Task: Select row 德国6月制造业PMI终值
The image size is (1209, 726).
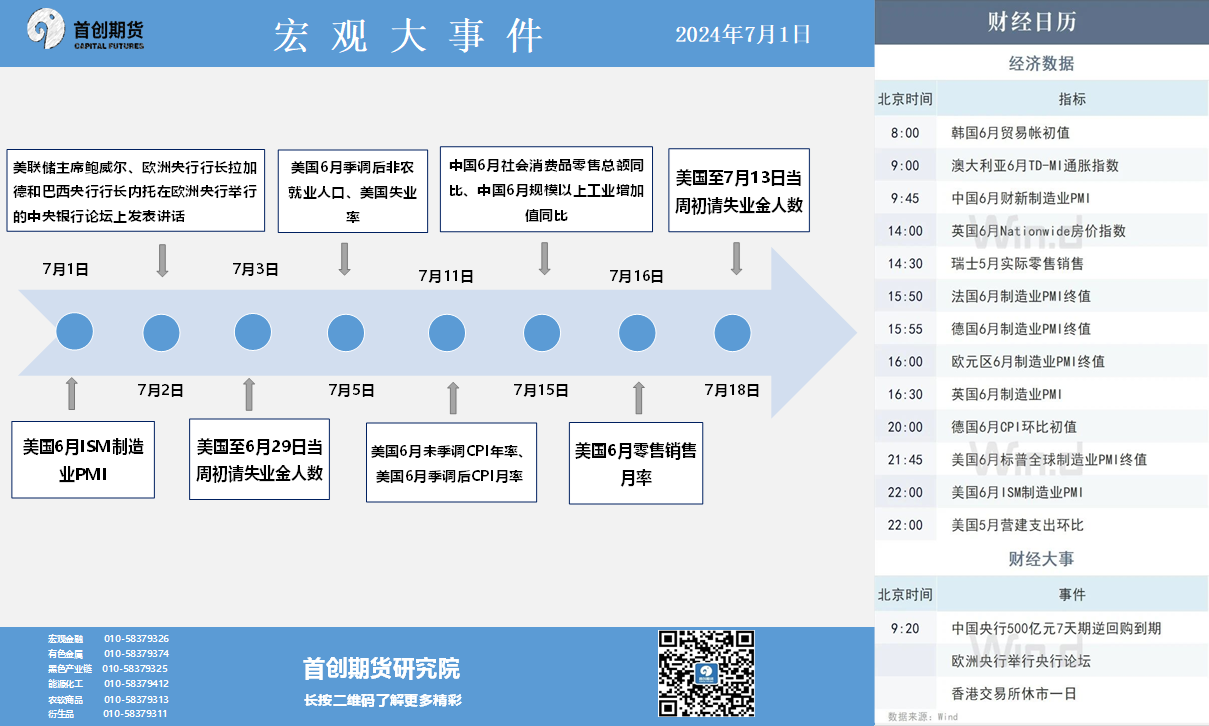Action: (1042, 328)
